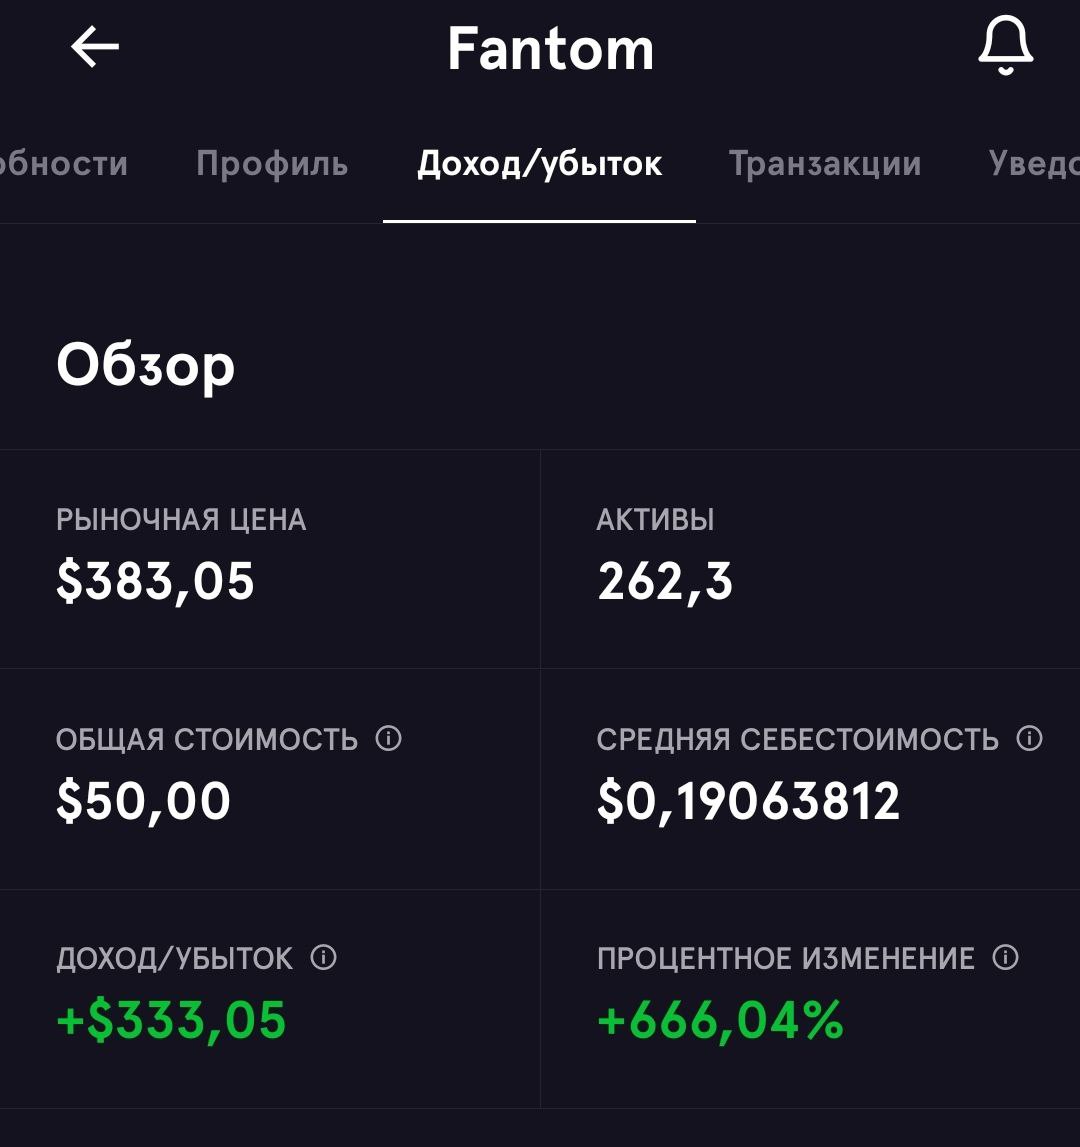This screenshot has height=1147, width=1080.
Task: Tap info icon beside Процентное изменение
Action: (1005, 957)
